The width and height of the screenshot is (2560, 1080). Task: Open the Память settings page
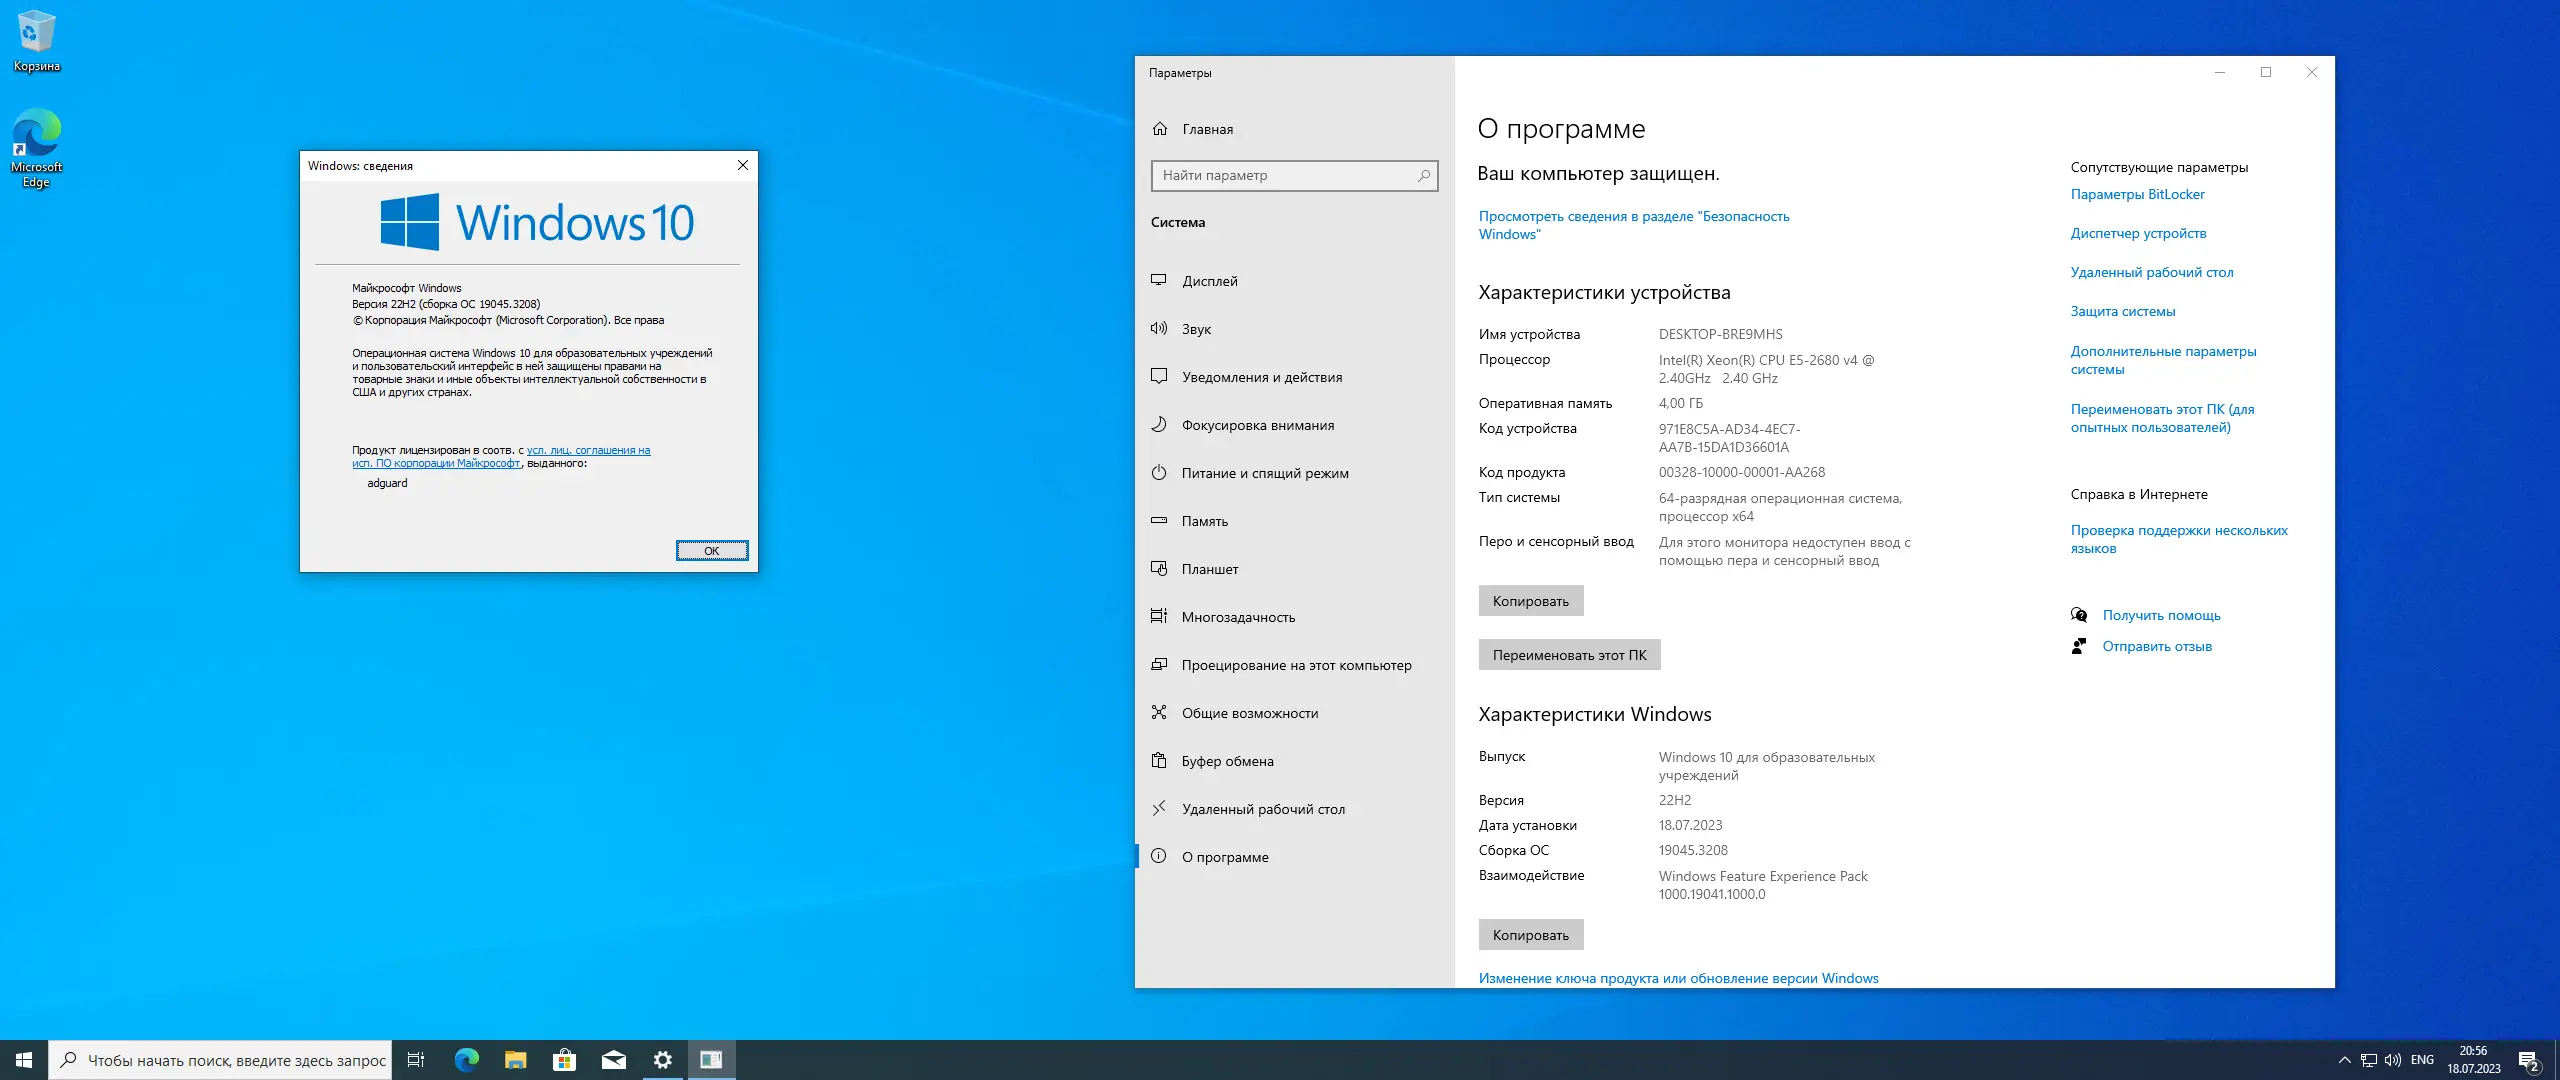click(x=1204, y=521)
